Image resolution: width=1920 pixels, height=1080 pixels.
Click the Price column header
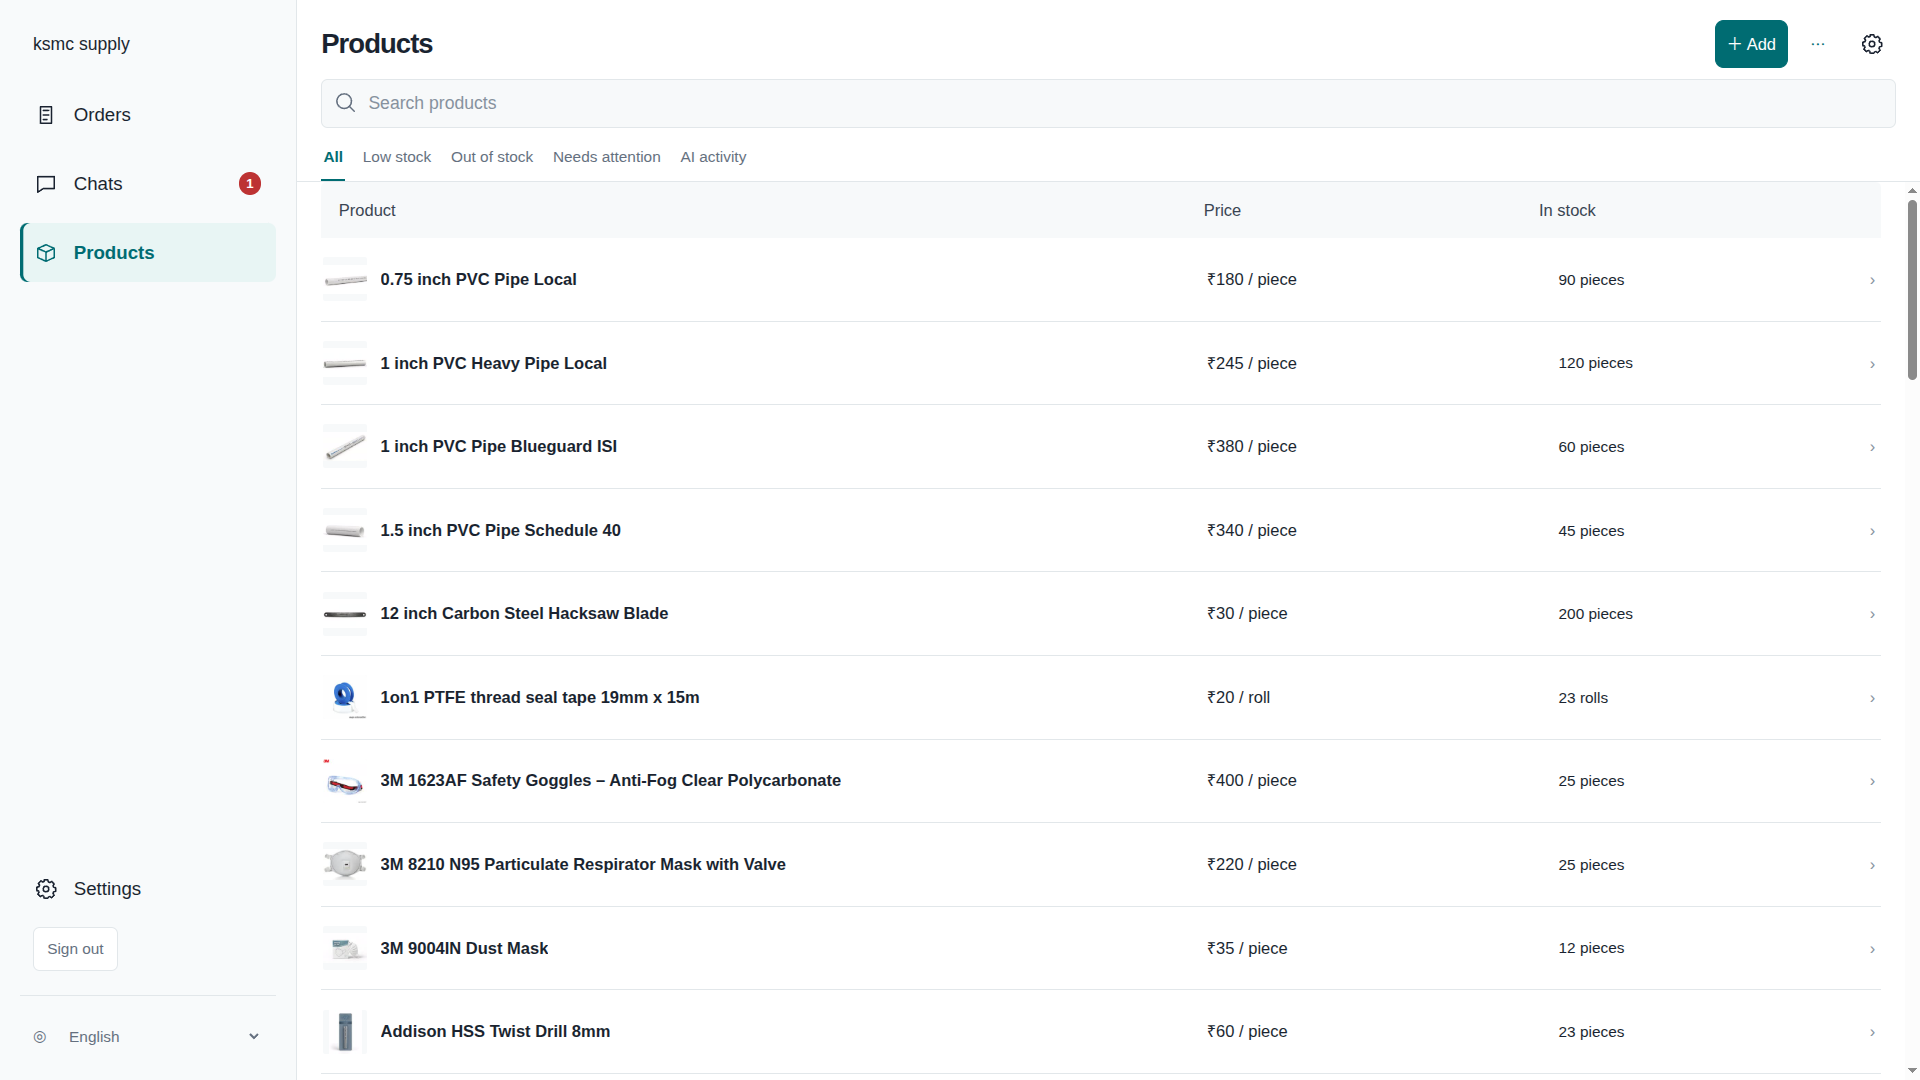(x=1222, y=210)
